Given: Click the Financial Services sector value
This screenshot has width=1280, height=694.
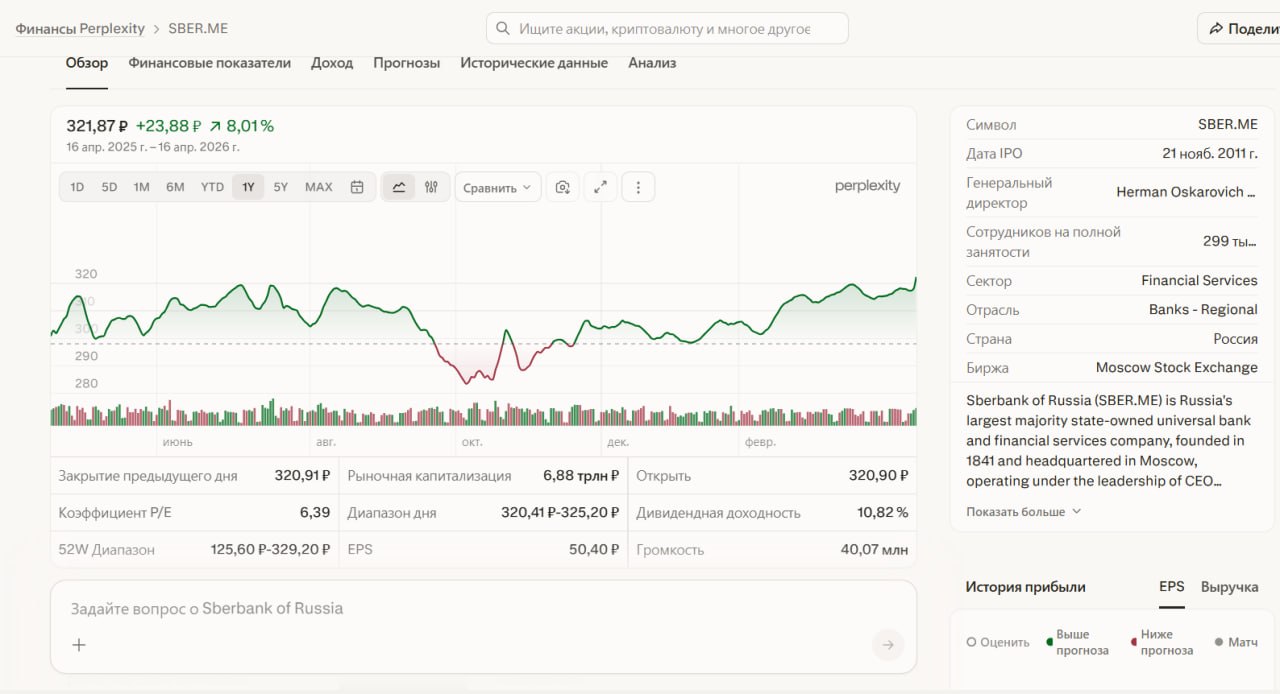Looking at the screenshot, I should [x=1200, y=280].
